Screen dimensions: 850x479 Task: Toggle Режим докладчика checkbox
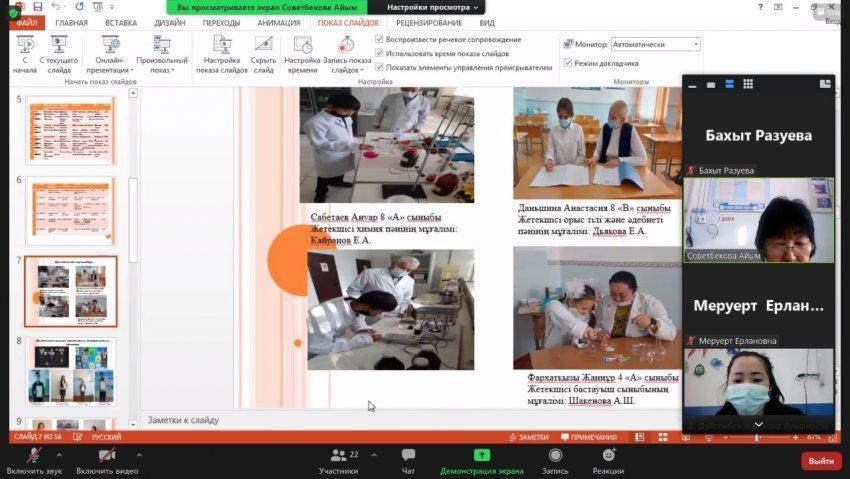click(x=568, y=63)
